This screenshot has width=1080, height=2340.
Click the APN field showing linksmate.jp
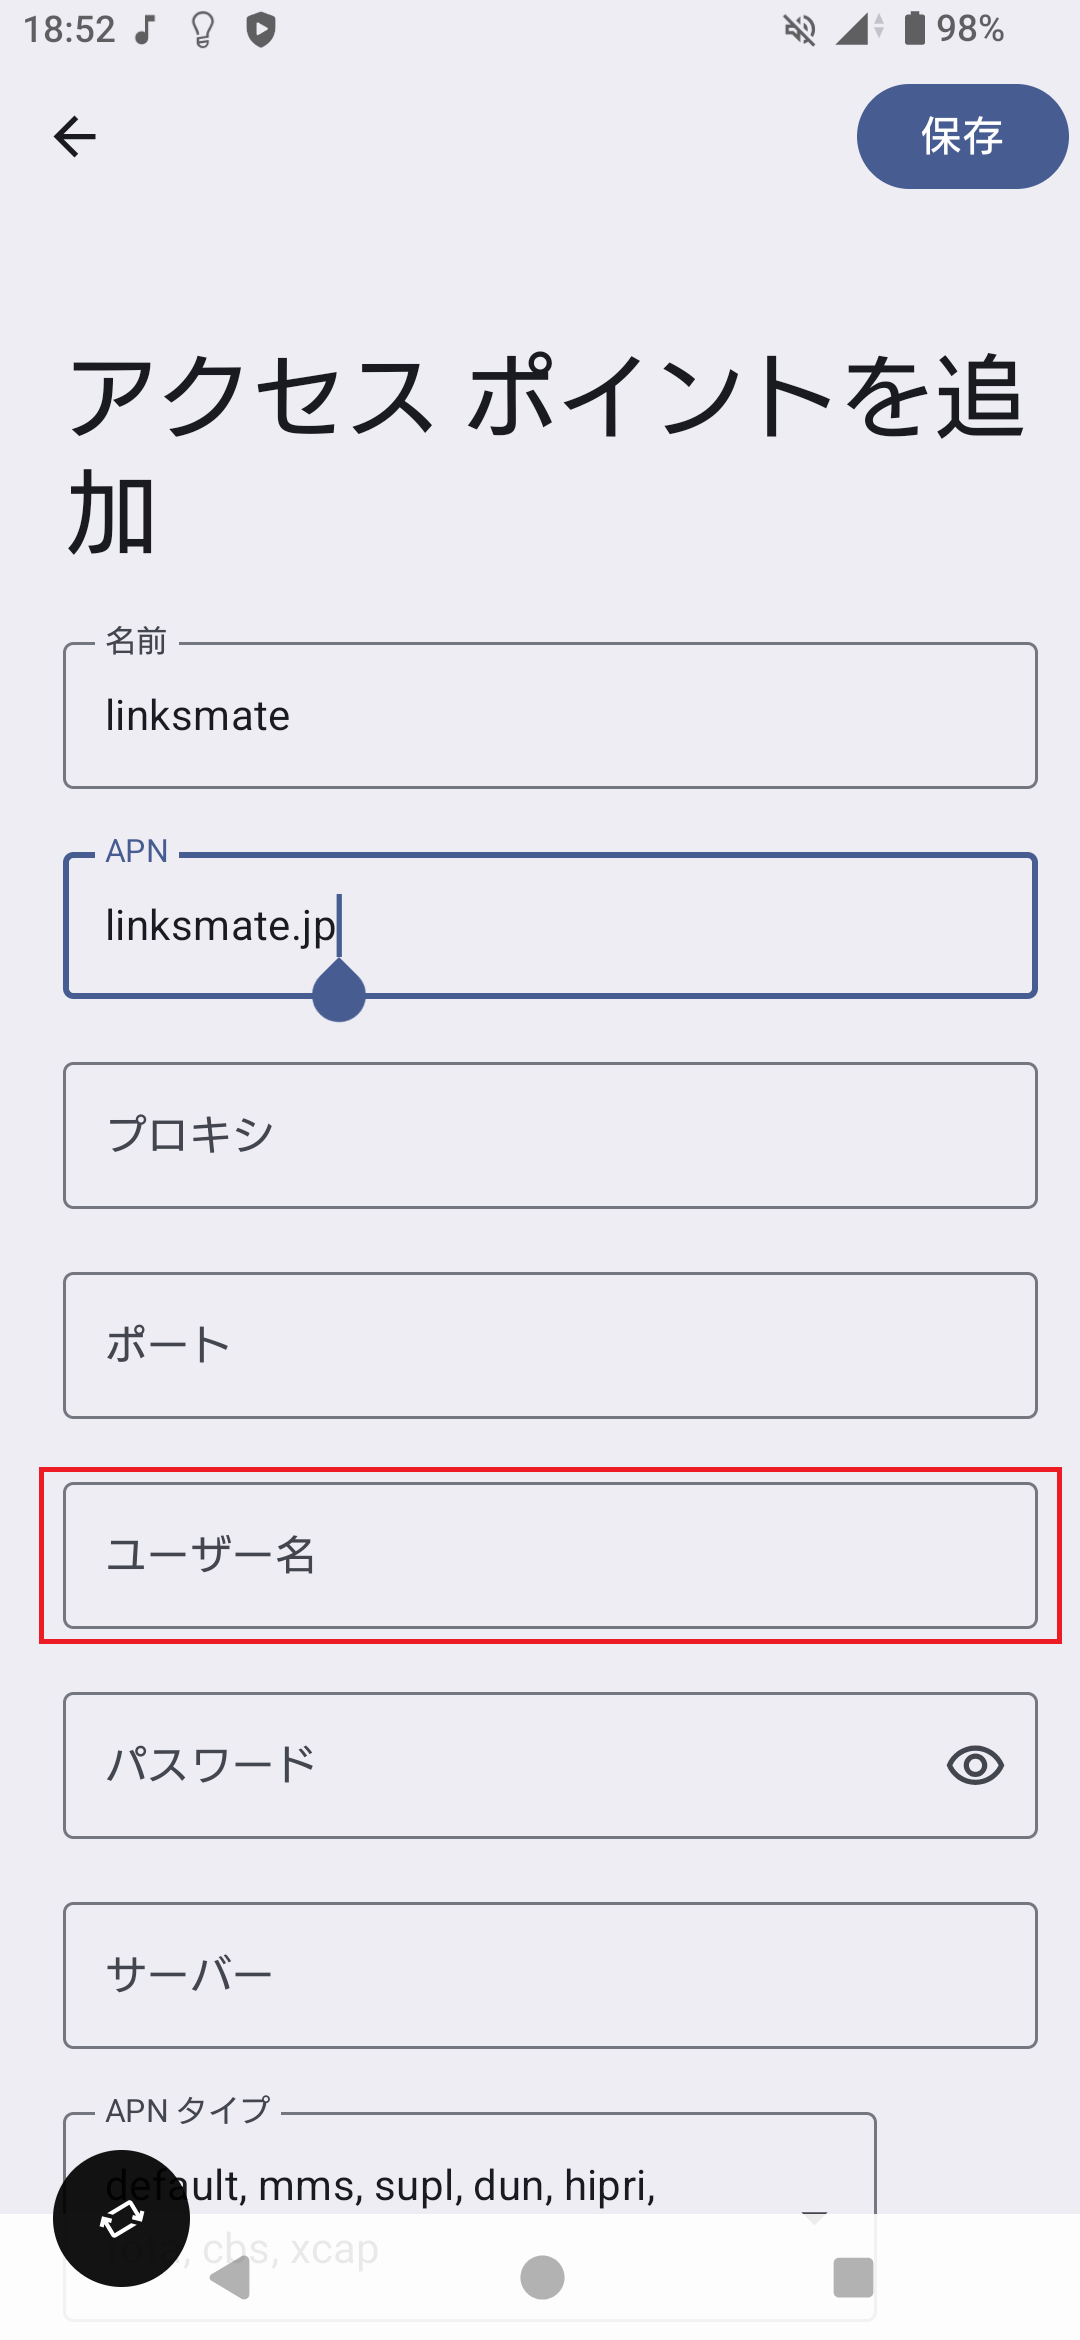[x=549, y=924]
